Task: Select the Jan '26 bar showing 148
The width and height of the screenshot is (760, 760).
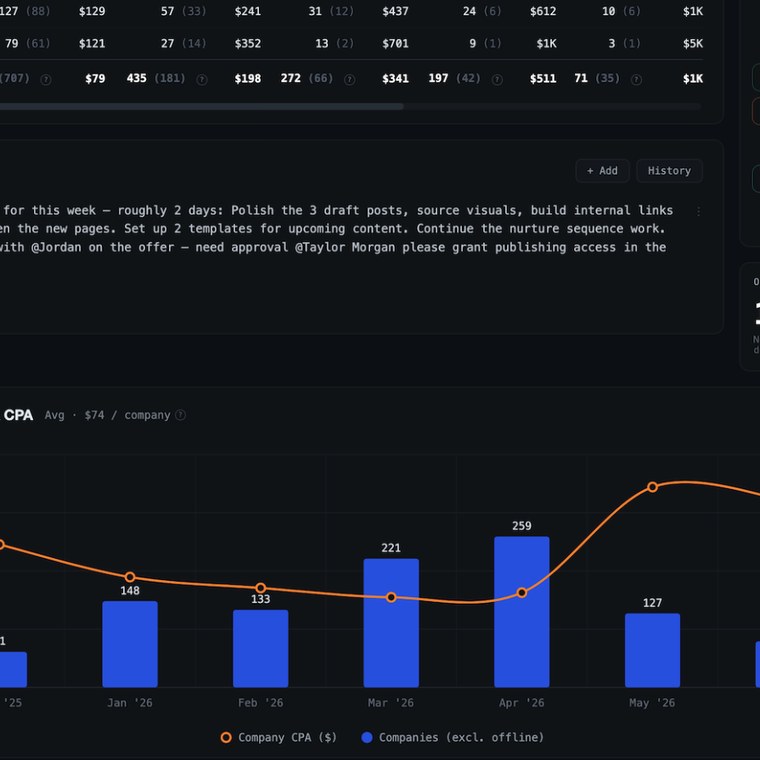Action: pyautogui.click(x=130, y=644)
